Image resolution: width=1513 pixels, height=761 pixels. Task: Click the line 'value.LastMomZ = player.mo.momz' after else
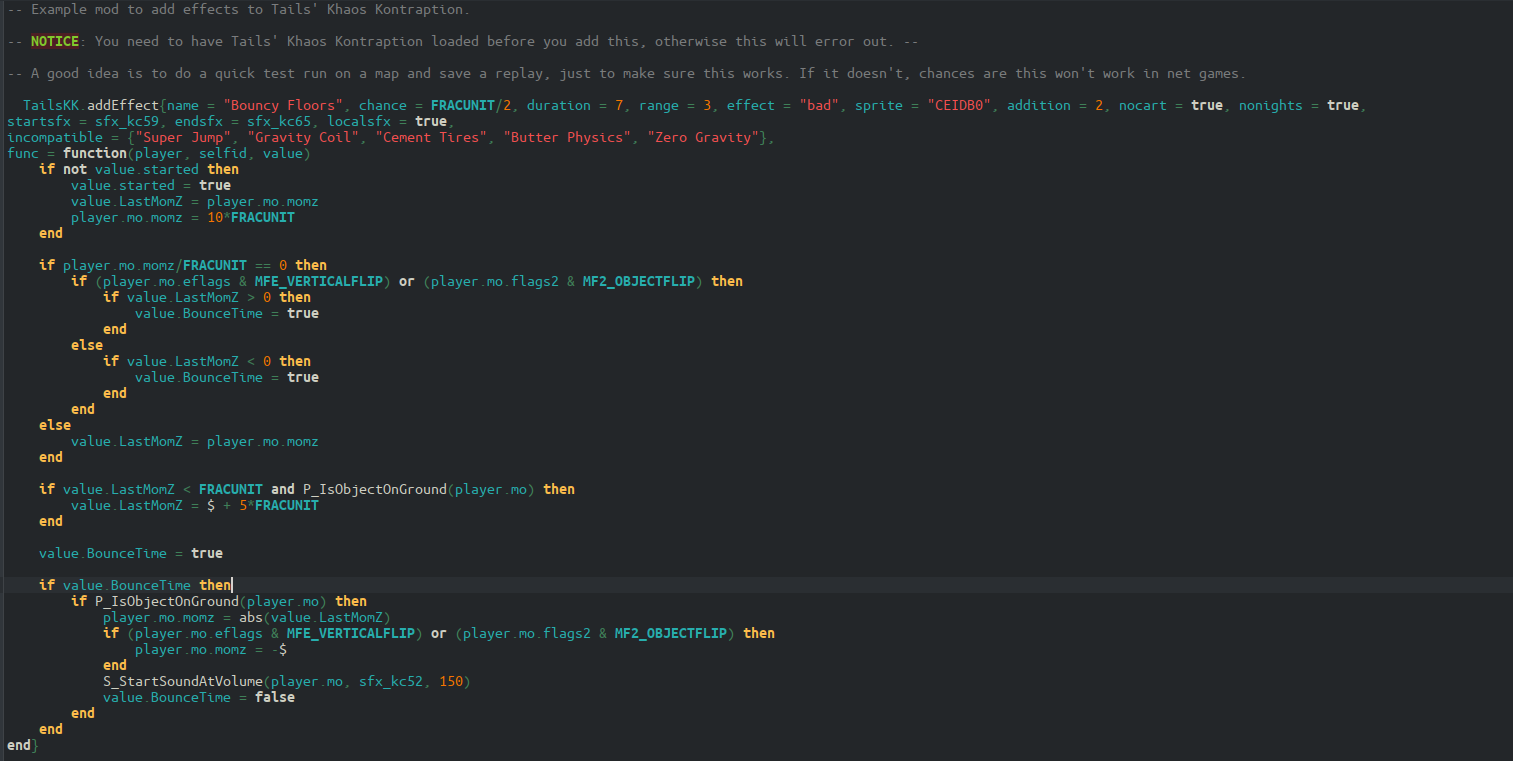pos(194,441)
